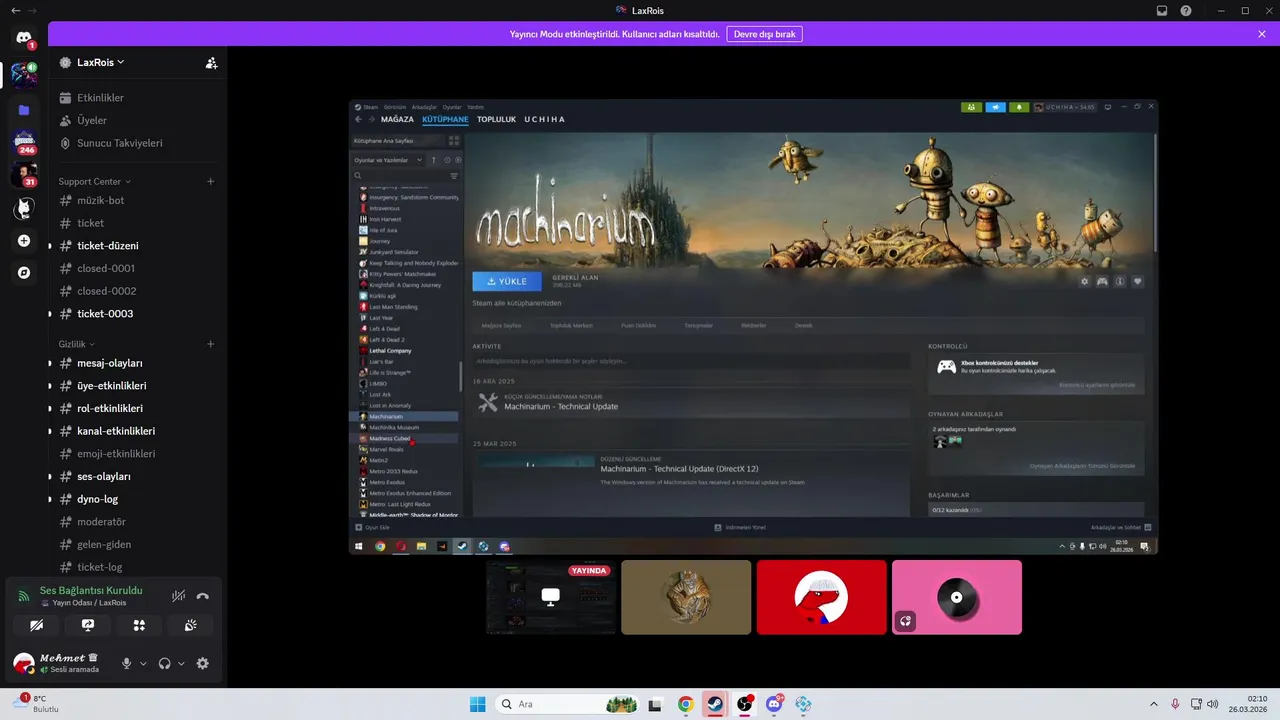Open Üyeler in the channel list
The width and height of the screenshot is (1280, 720).
(137, 120)
